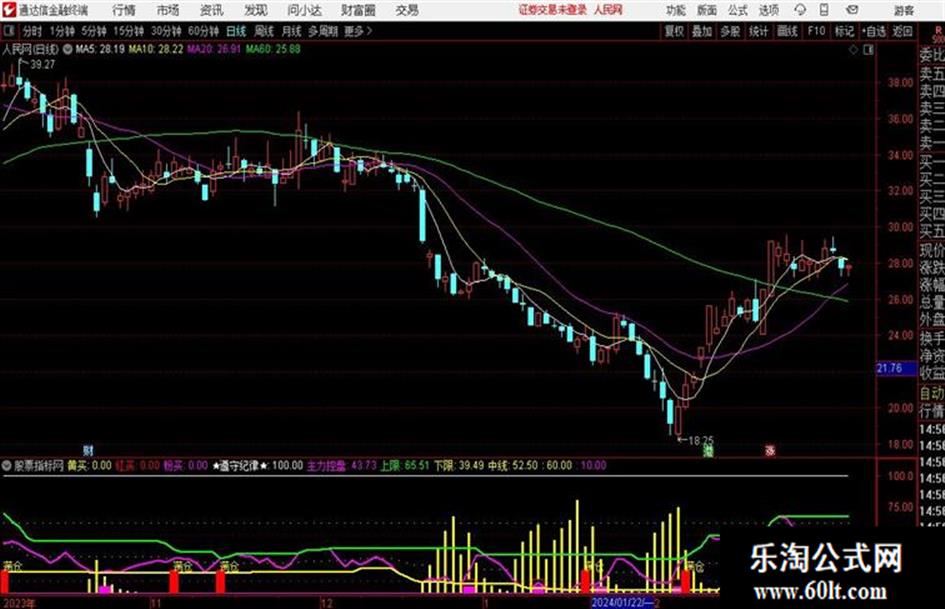Click the 黄买: 0.00 indicator value
The height and width of the screenshot is (609, 945).
click(89, 465)
